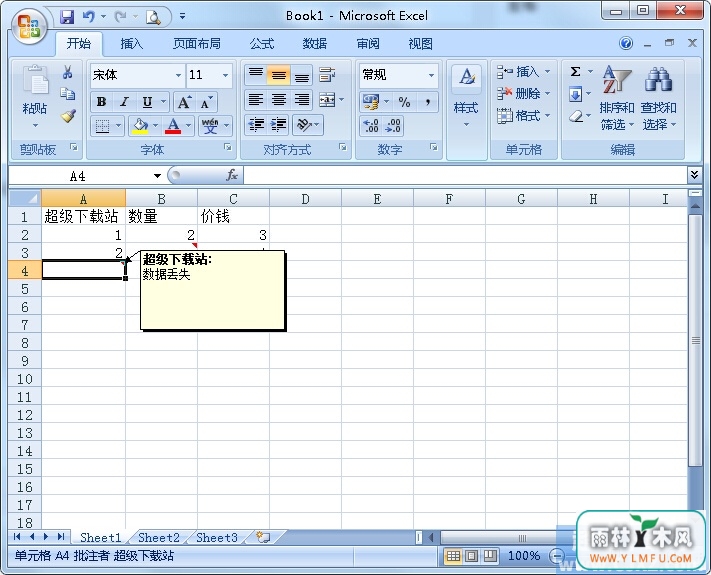Toggle underline formatting
711x575 pixels.
147,102
